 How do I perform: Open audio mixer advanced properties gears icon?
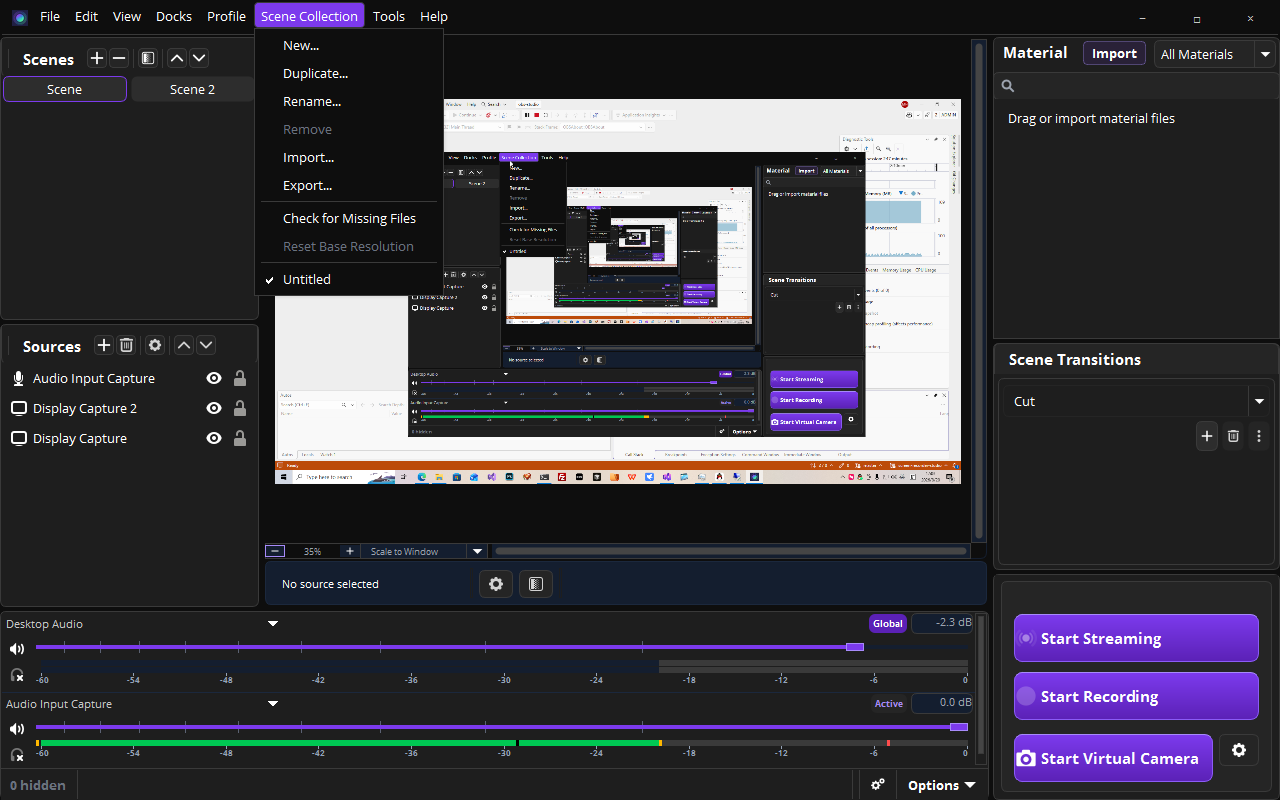pyautogui.click(x=877, y=785)
